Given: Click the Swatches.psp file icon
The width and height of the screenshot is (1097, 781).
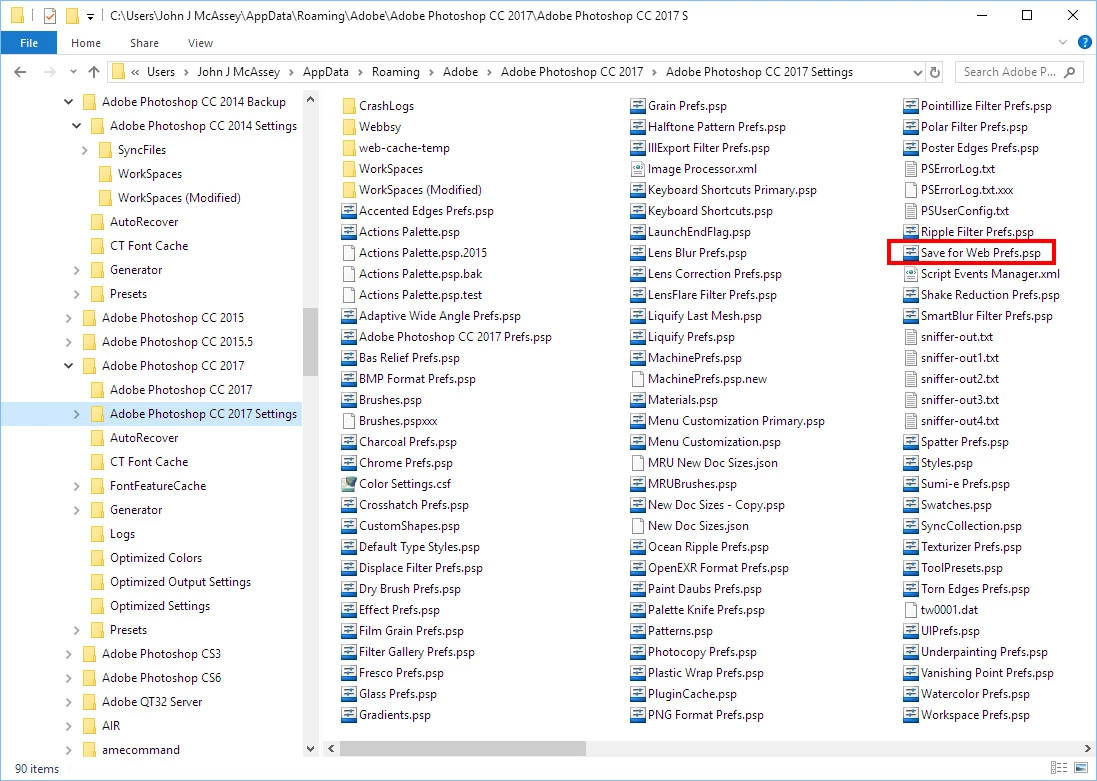Looking at the screenshot, I should tap(910, 505).
